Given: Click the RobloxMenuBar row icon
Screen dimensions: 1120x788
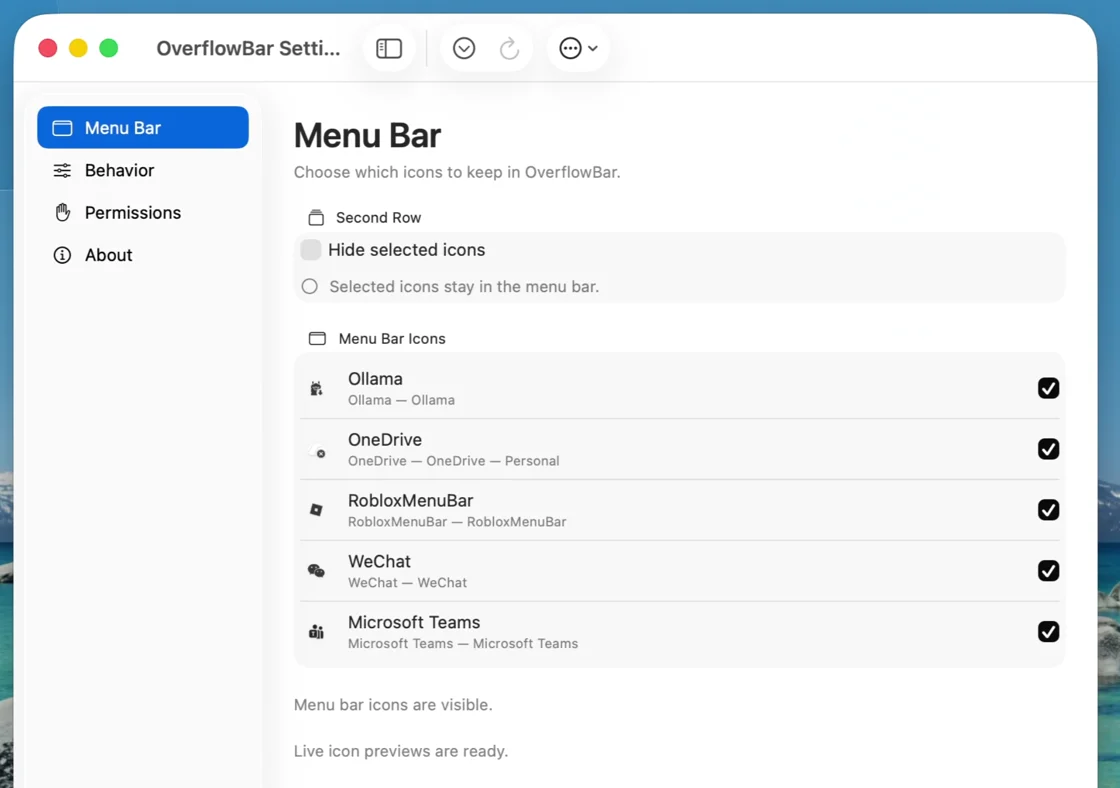Looking at the screenshot, I should tap(316, 509).
